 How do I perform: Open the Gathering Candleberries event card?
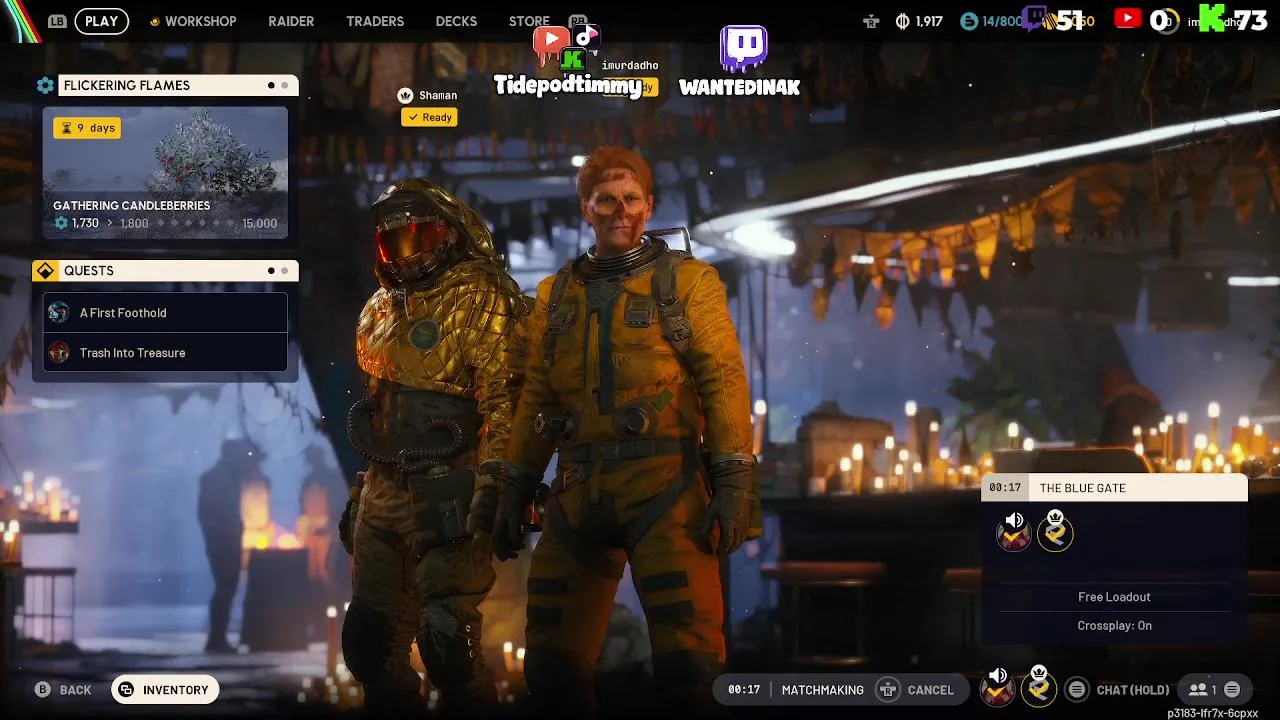tap(165, 173)
